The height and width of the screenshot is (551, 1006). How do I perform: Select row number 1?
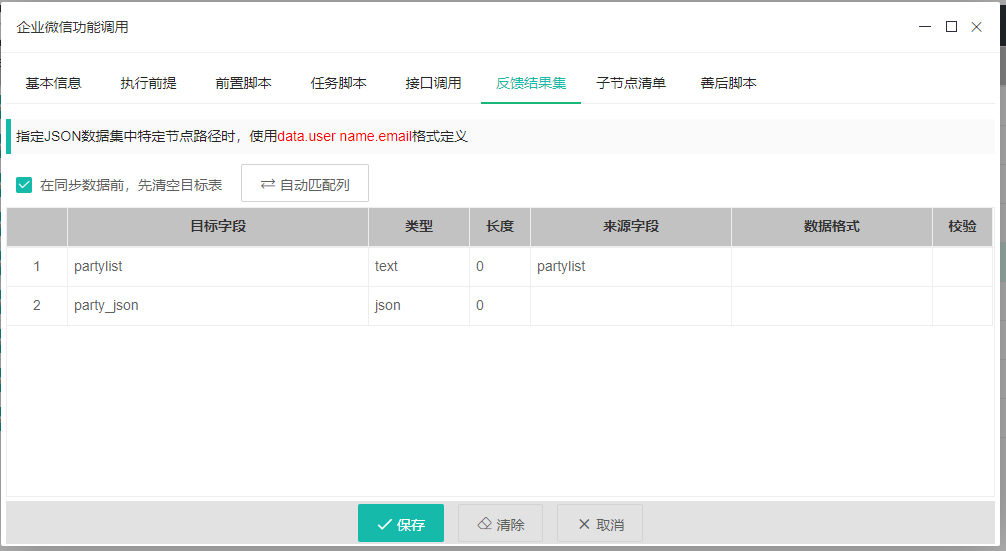[x=37, y=267]
